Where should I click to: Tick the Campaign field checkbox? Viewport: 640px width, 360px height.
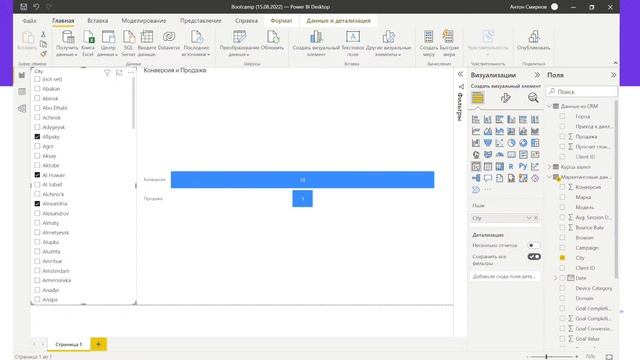562,248
